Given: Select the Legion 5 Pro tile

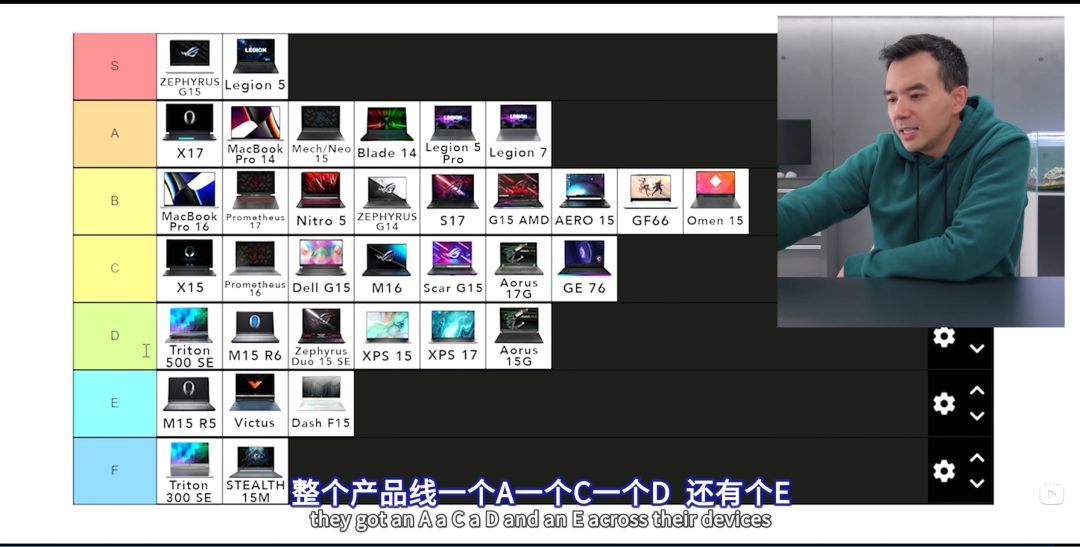Looking at the screenshot, I should click(x=453, y=134).
